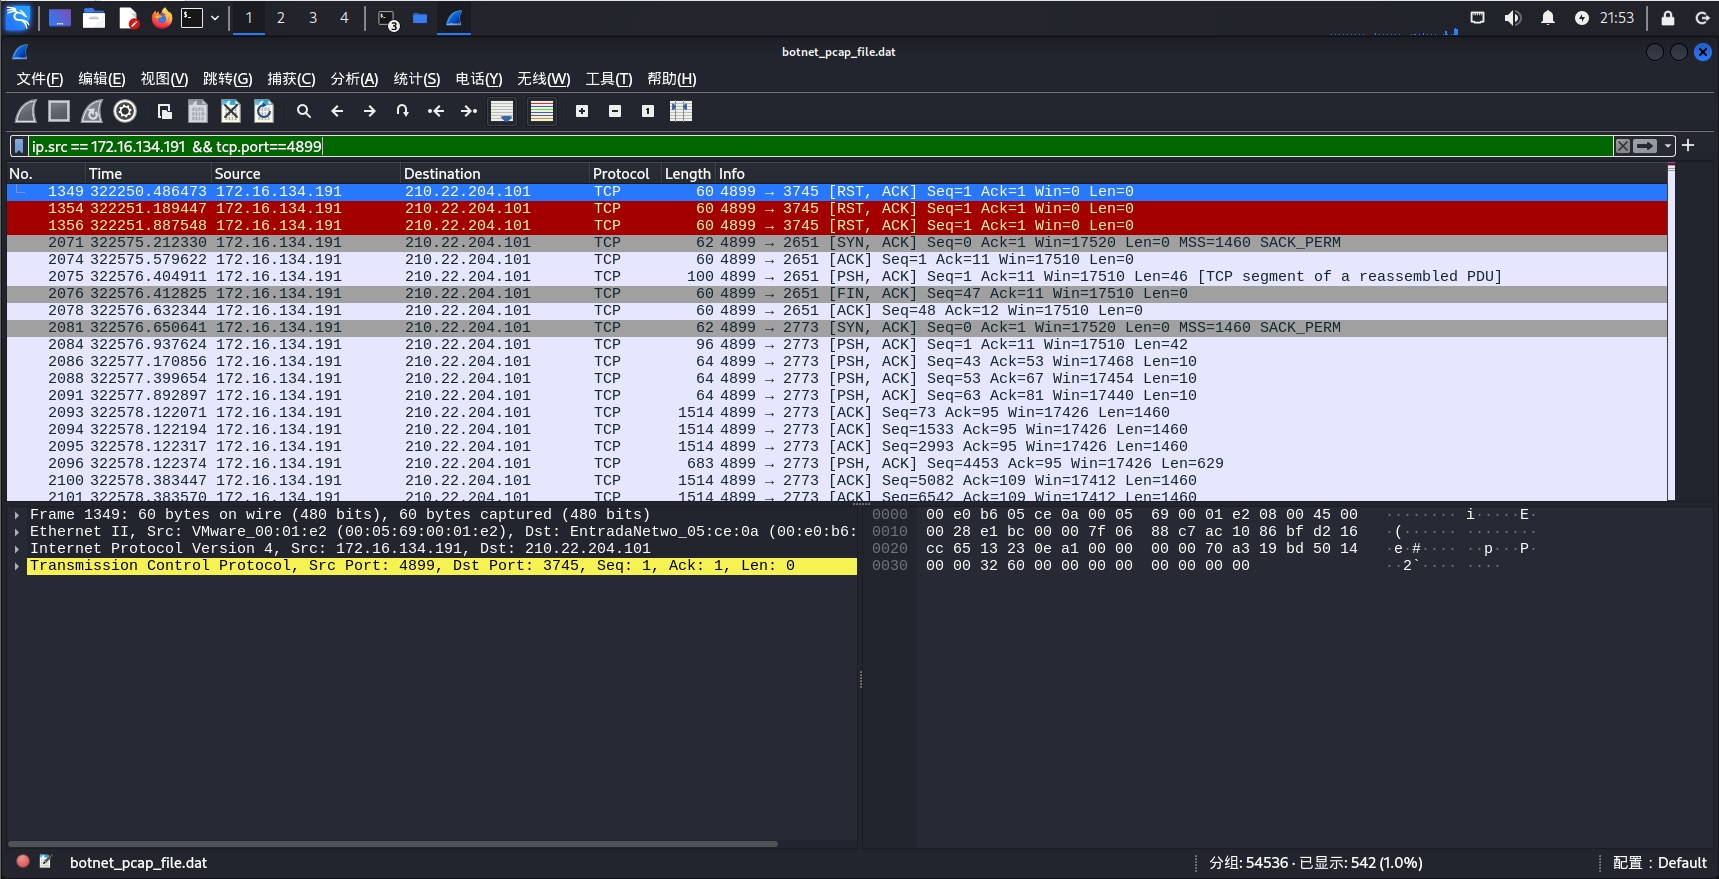Select packet number 1354 row

(837, 209)
